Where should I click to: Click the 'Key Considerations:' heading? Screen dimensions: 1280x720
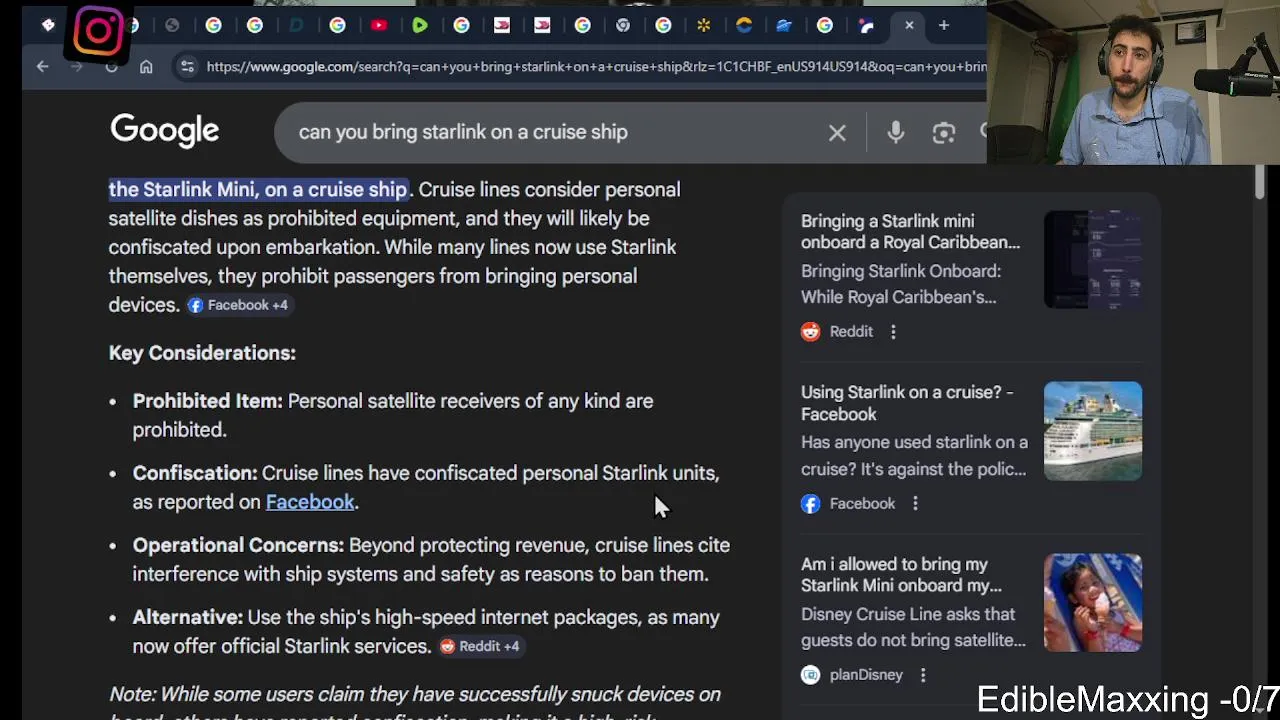click(x=202, y=353)
